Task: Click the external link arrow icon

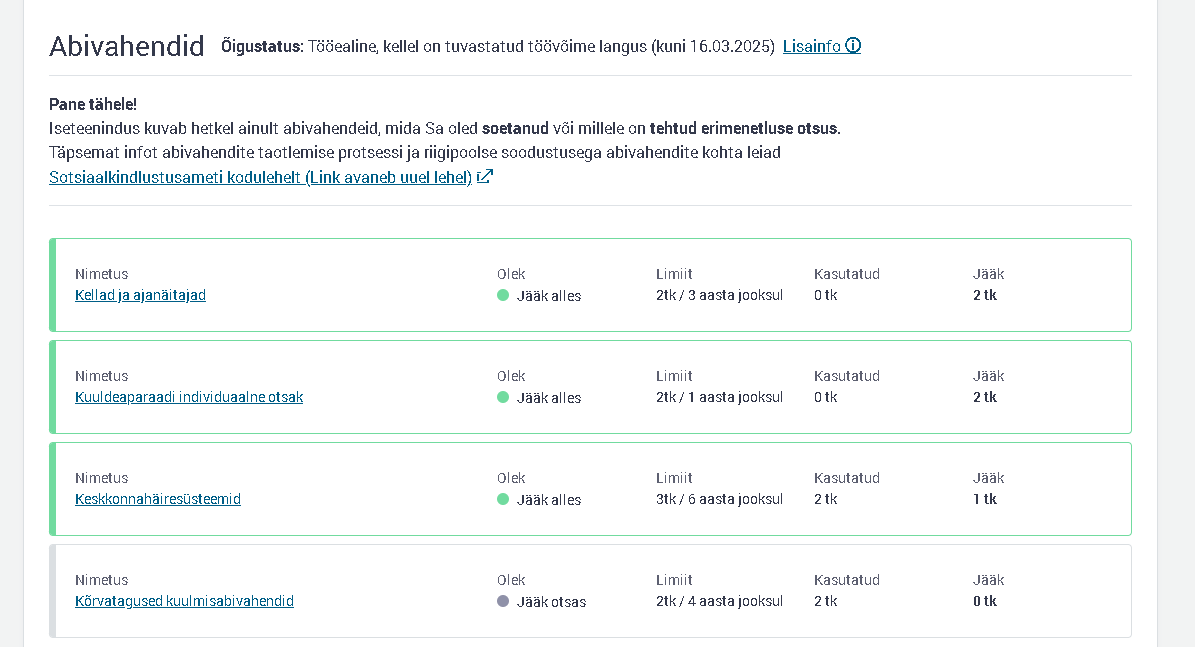Action: (x=485, y=177)
